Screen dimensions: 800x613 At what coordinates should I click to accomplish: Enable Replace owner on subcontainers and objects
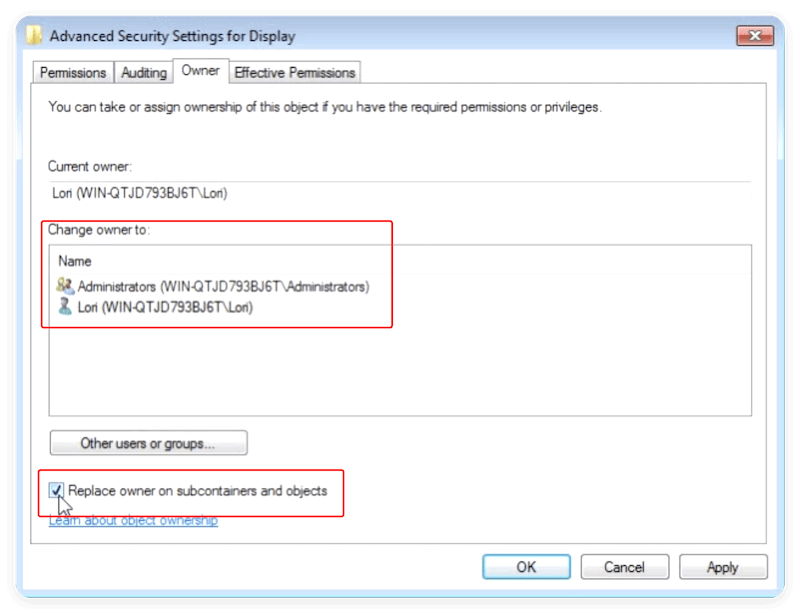click(56, 488)
